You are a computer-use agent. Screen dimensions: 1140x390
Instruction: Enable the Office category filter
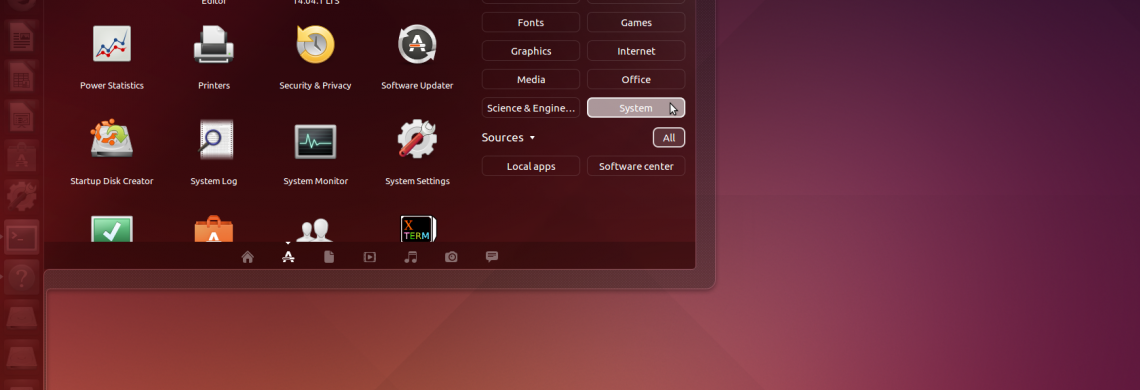pyautogui.click(x=636, y=79)
